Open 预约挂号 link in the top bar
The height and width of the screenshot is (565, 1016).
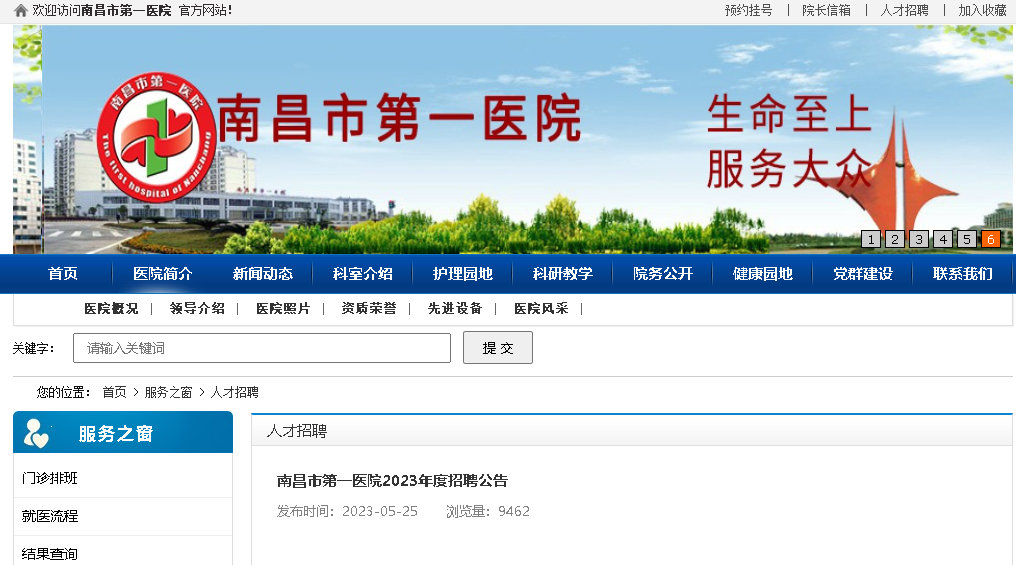coord(748,10)
